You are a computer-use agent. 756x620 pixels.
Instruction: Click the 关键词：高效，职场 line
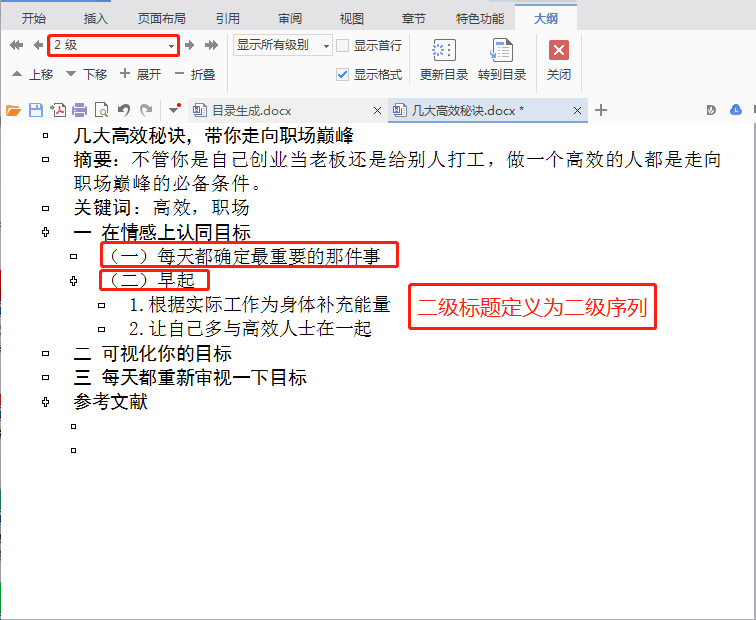[161, 208]
